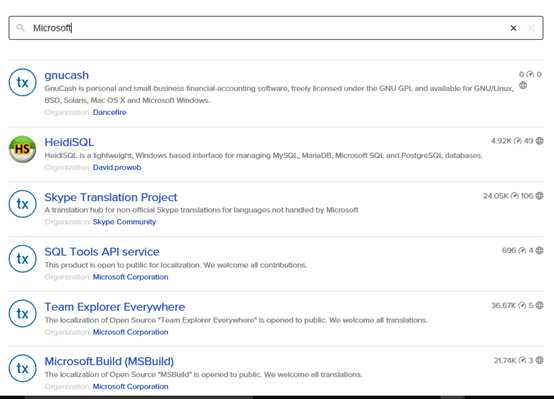554x399 pixels.
Task: Click the globe icon in SQL Tools row
Action: pyautogui.click(x=539, y=250)
